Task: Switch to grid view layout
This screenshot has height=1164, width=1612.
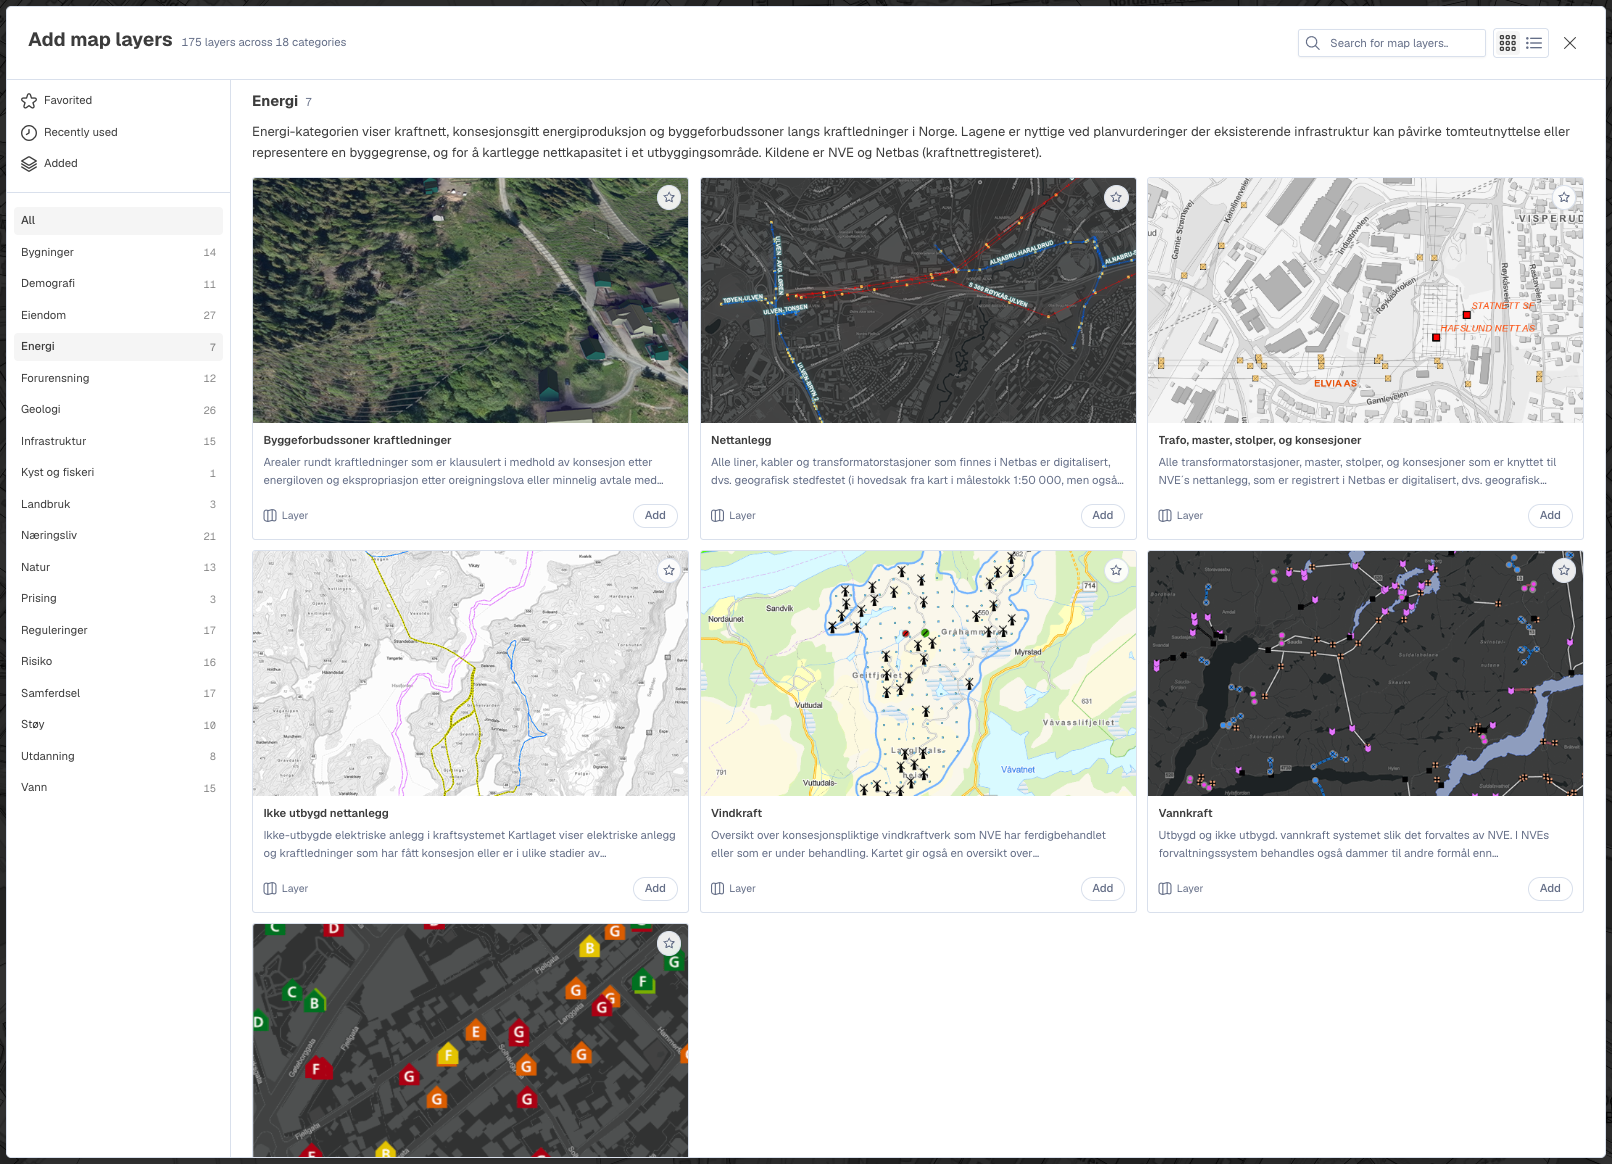Action: click(1508, 43)
